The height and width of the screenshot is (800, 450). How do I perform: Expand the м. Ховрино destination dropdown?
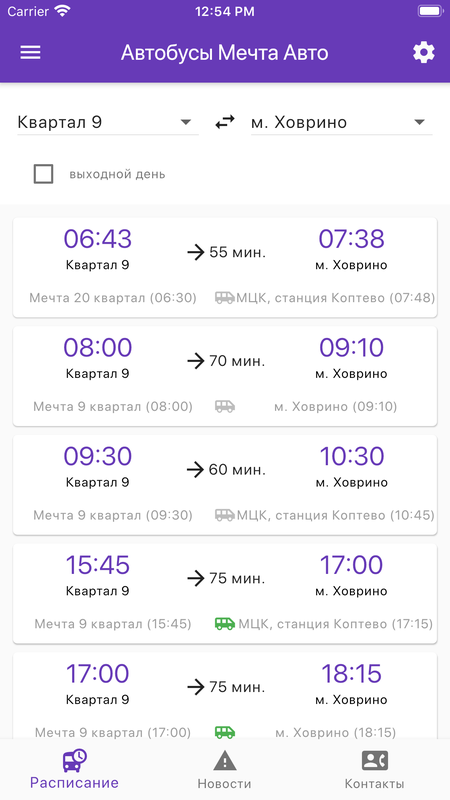click(x=341, y=122)
